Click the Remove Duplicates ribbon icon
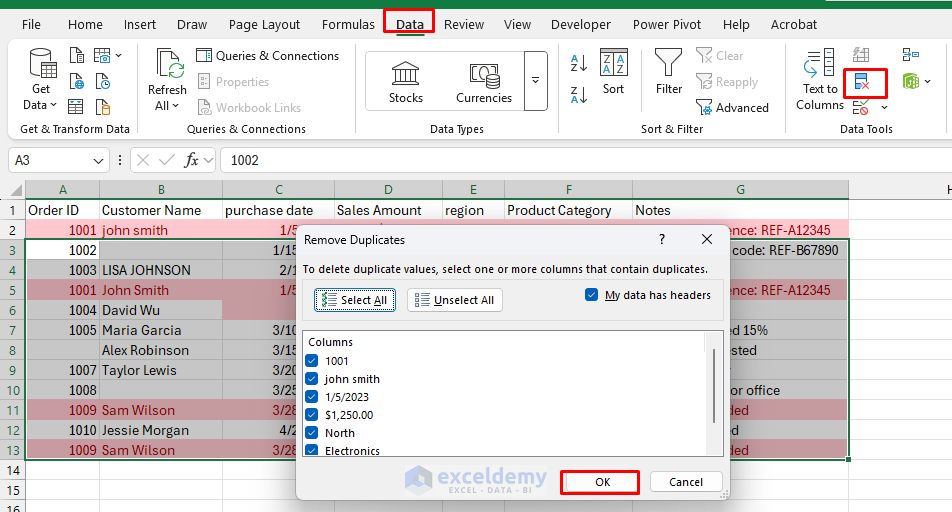Image resolution: width=952 pixels, height=512 pixels. (862, 81)
